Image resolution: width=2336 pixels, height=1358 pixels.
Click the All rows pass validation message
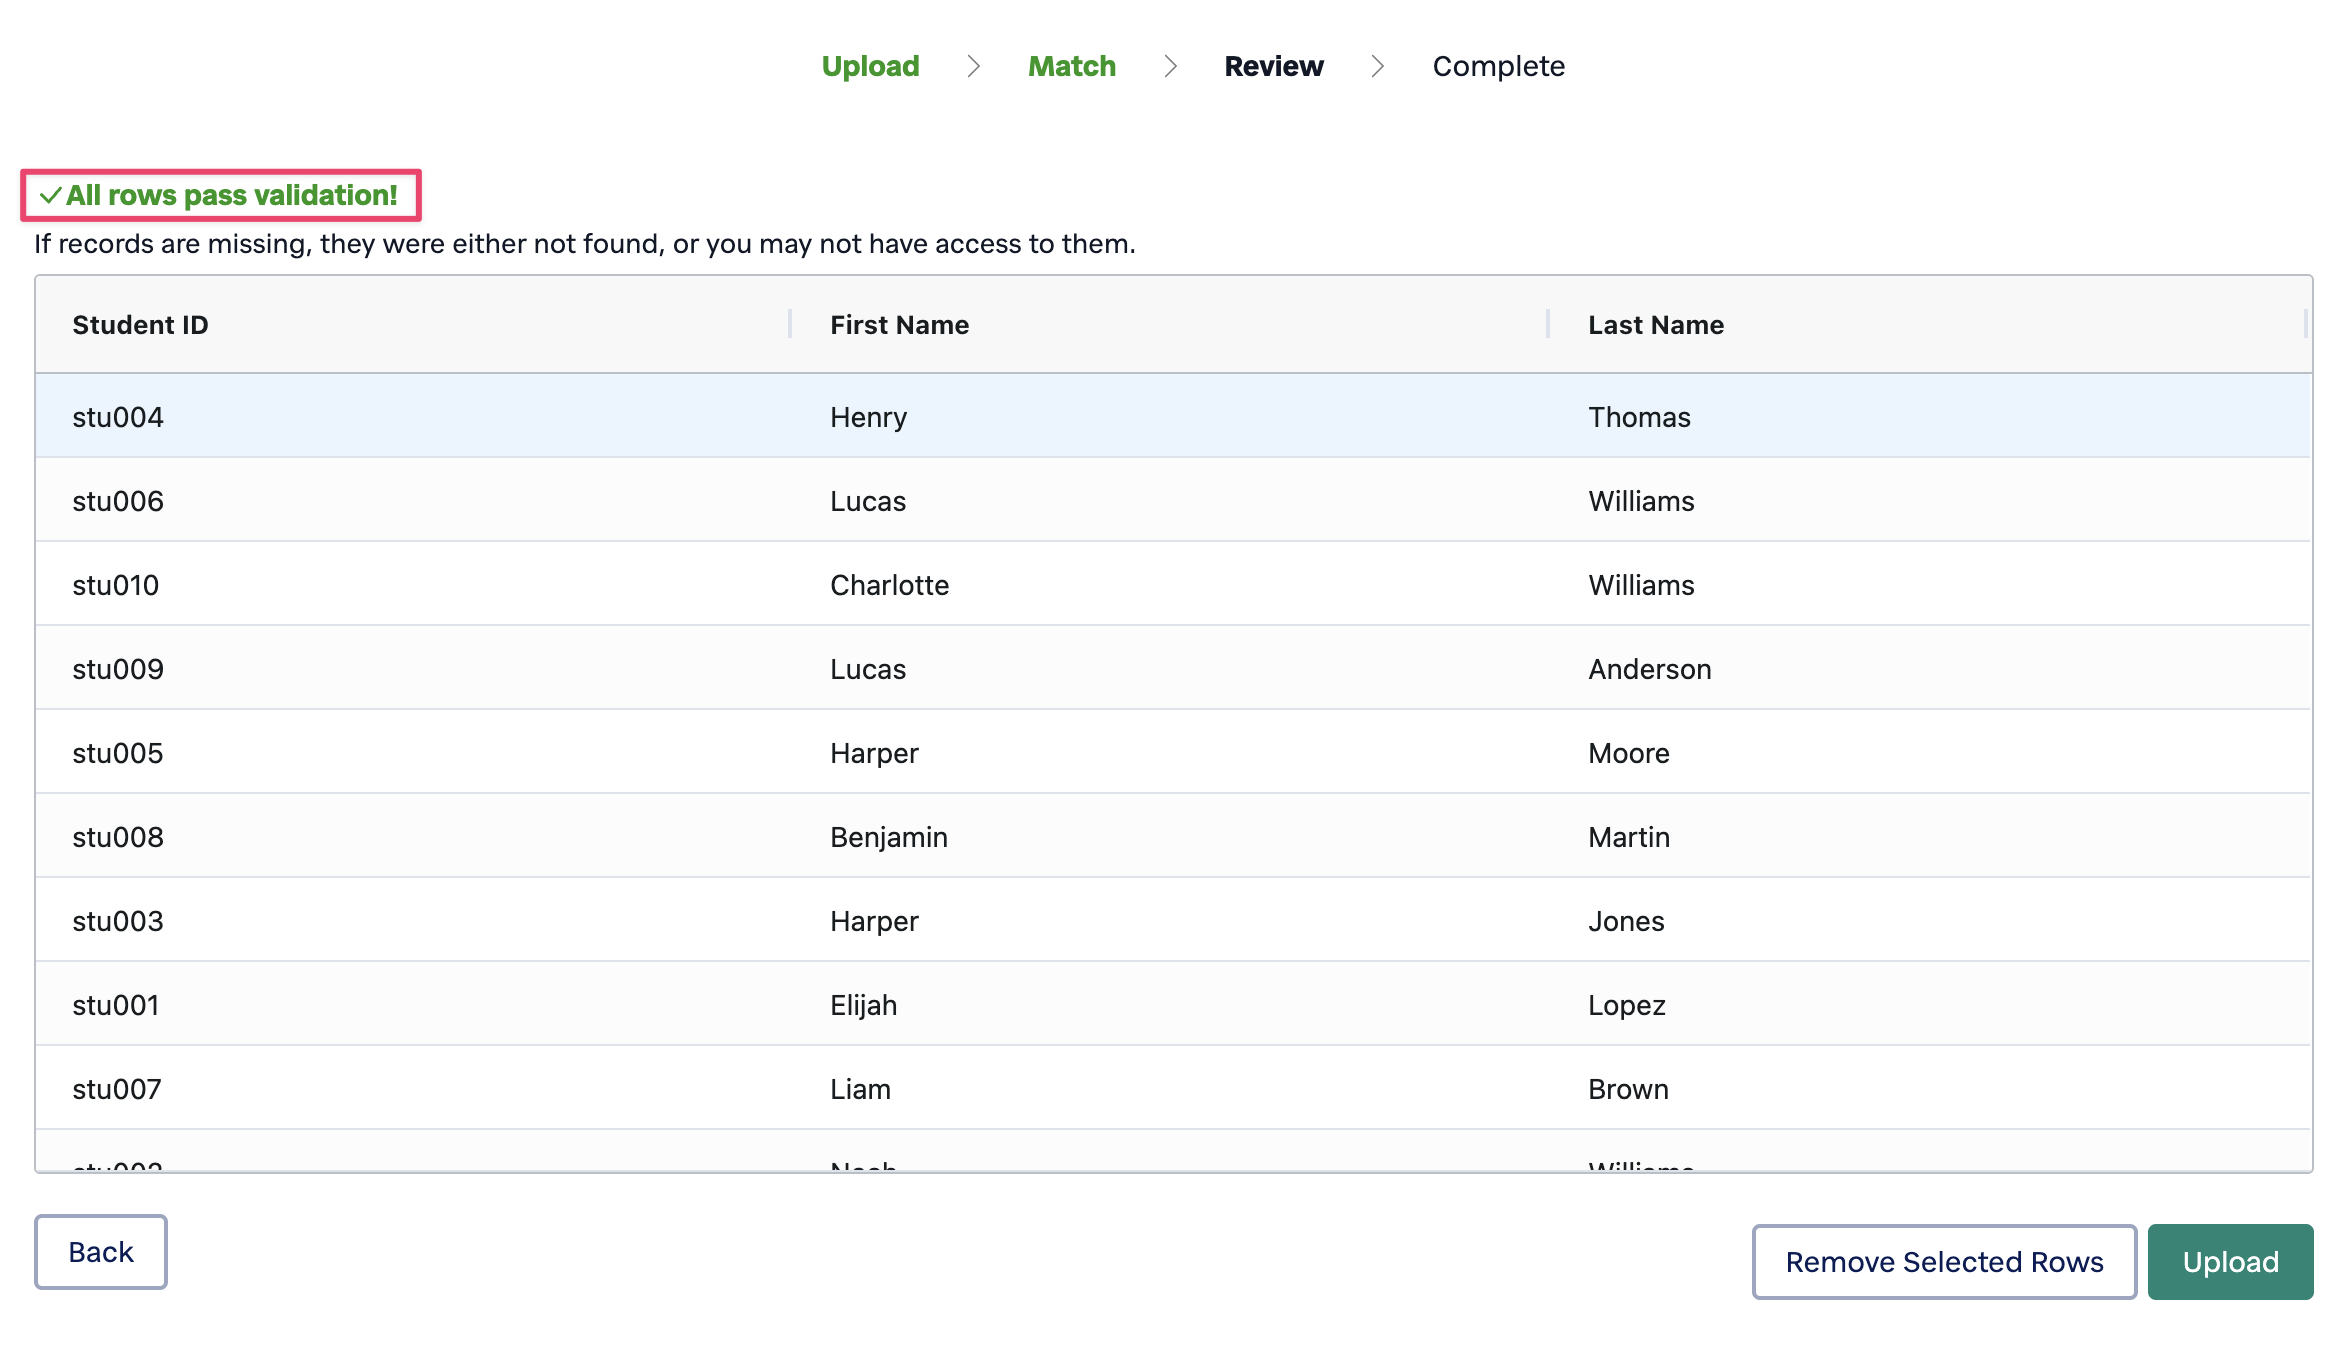tap(232, 196)
